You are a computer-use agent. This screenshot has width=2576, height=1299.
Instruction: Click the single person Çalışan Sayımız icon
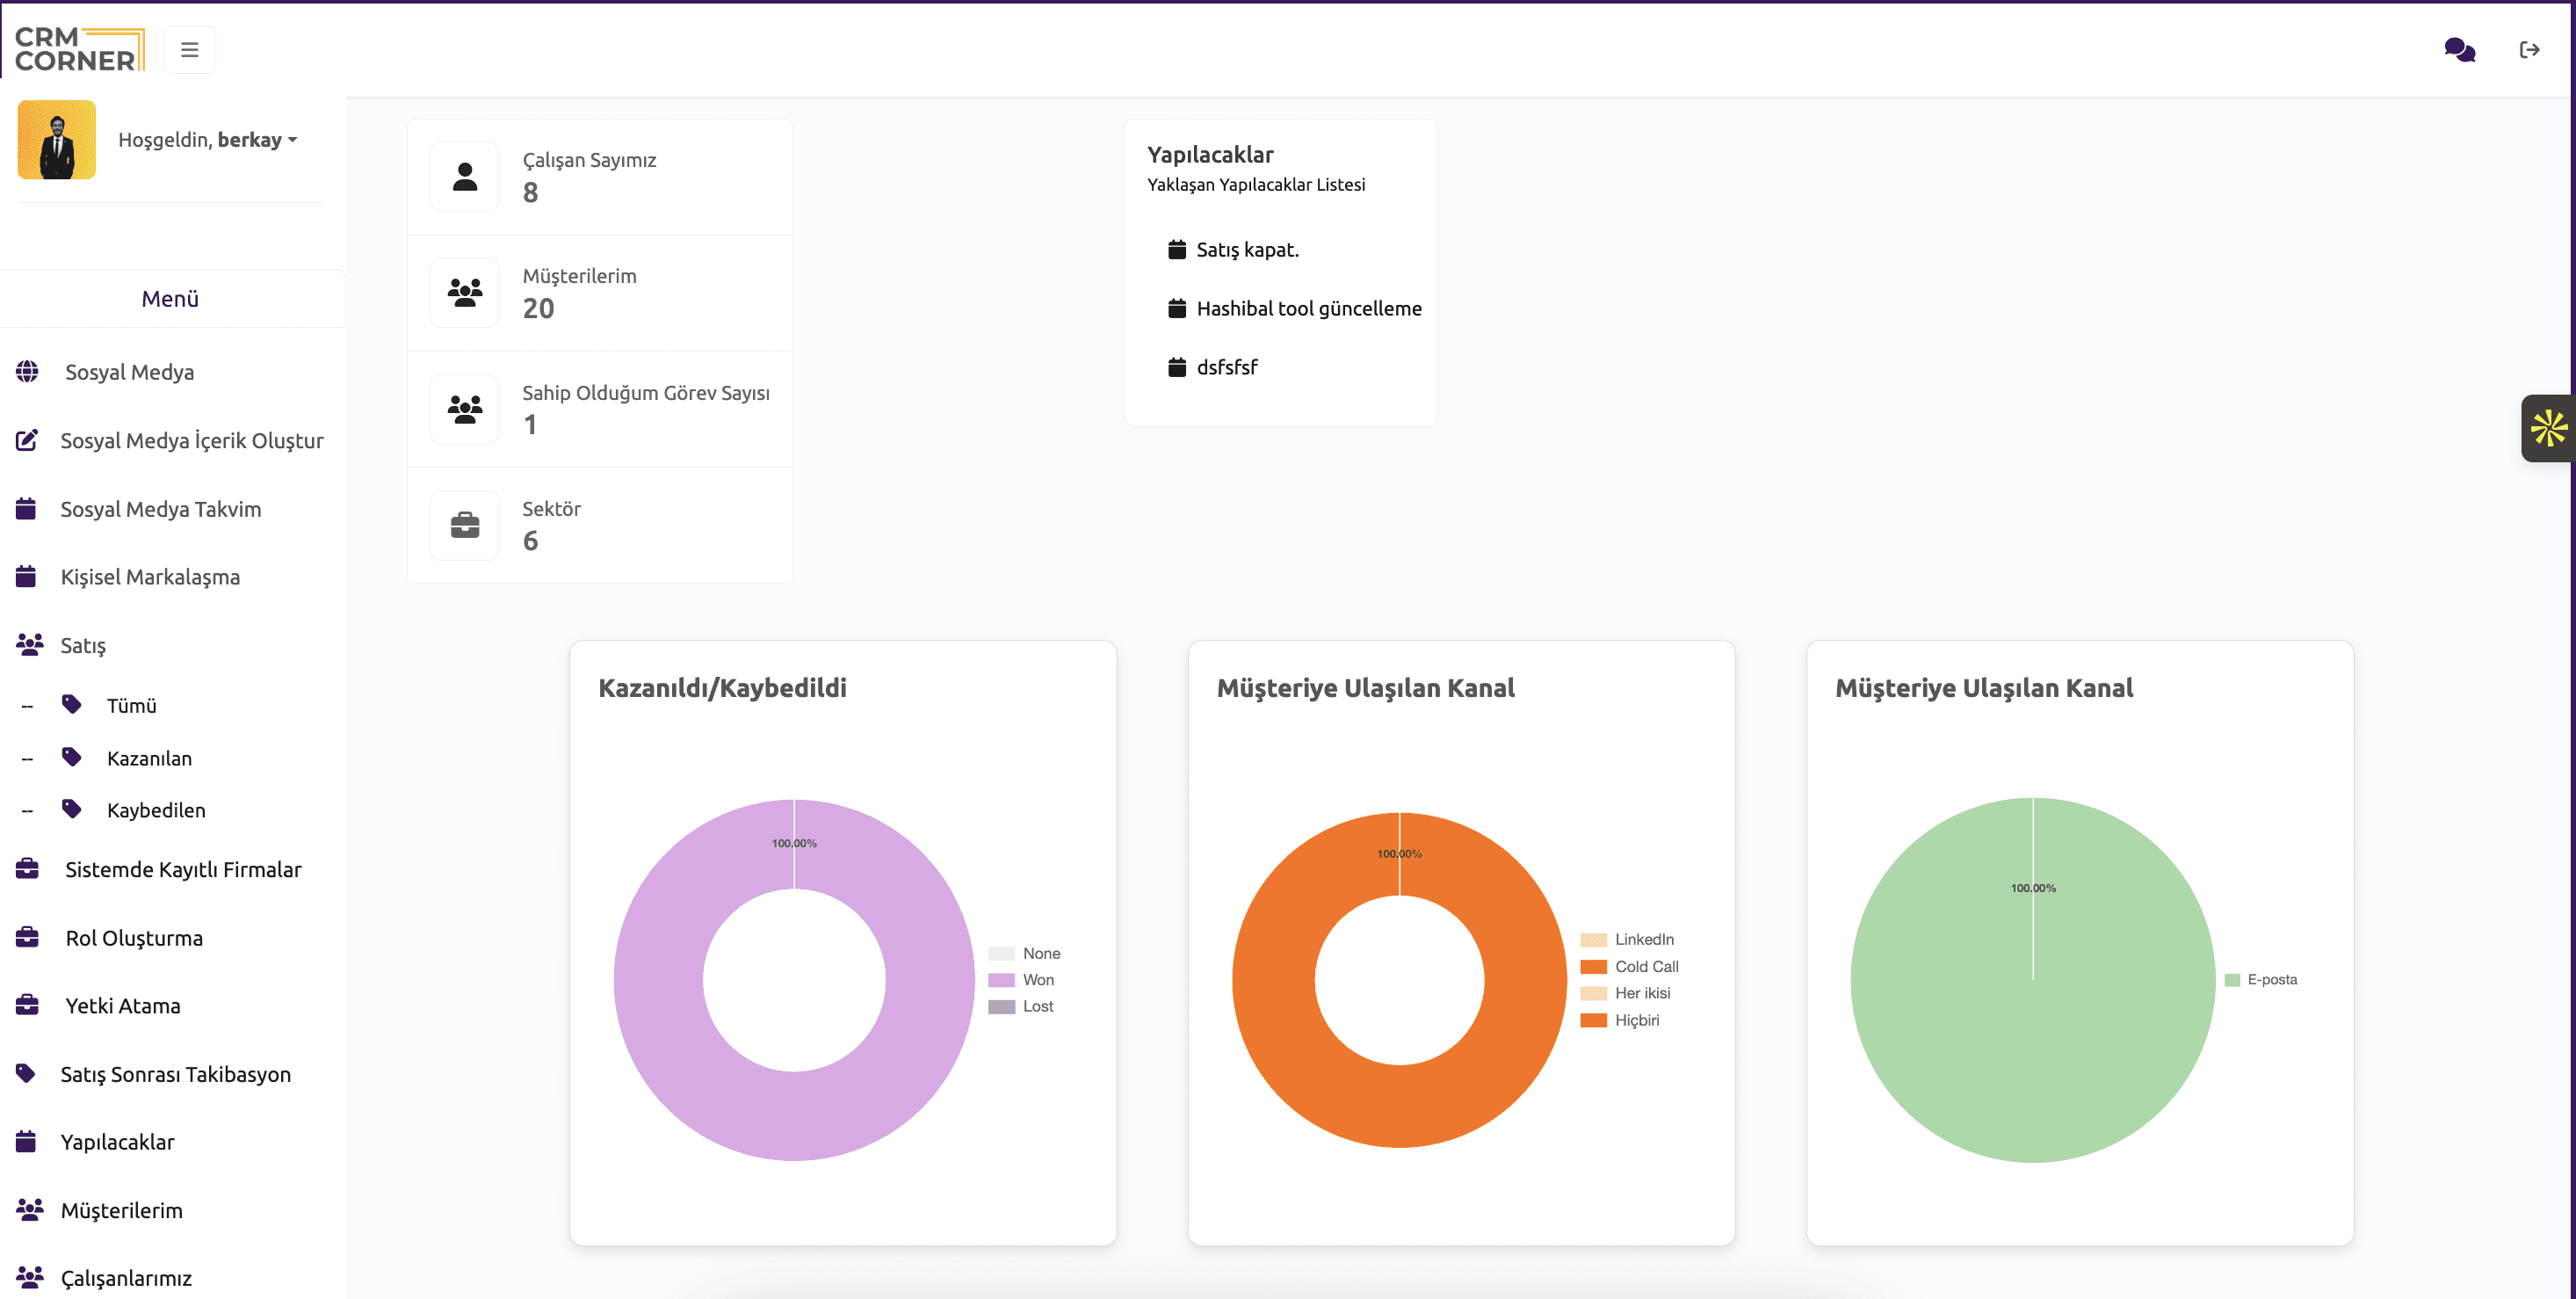[x=465, y=177]
